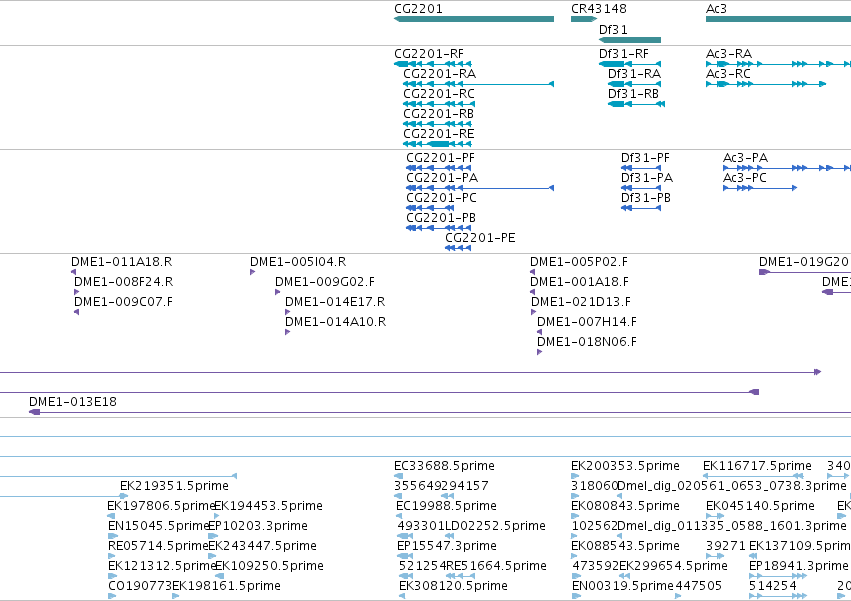Select transcript Df31-RB
This screenshot has width=851, height=601.
636,104
